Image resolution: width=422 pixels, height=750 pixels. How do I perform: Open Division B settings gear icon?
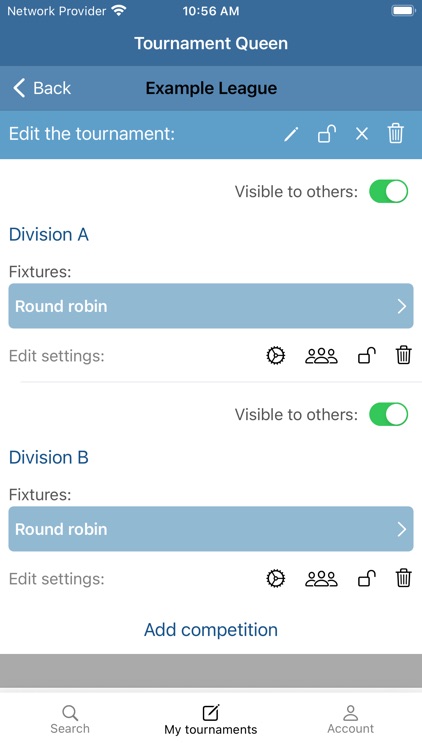(x=276, y=579)
